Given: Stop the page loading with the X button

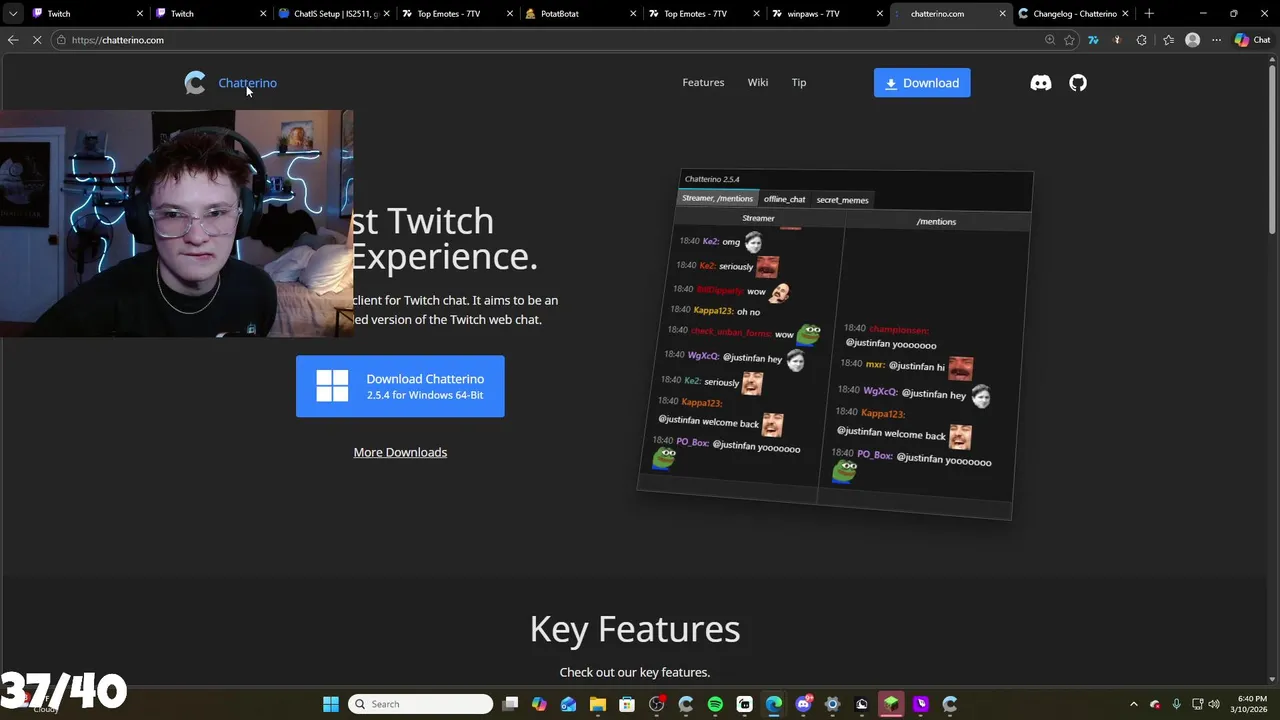Looking at the screenshot, I should pos(37,40).
